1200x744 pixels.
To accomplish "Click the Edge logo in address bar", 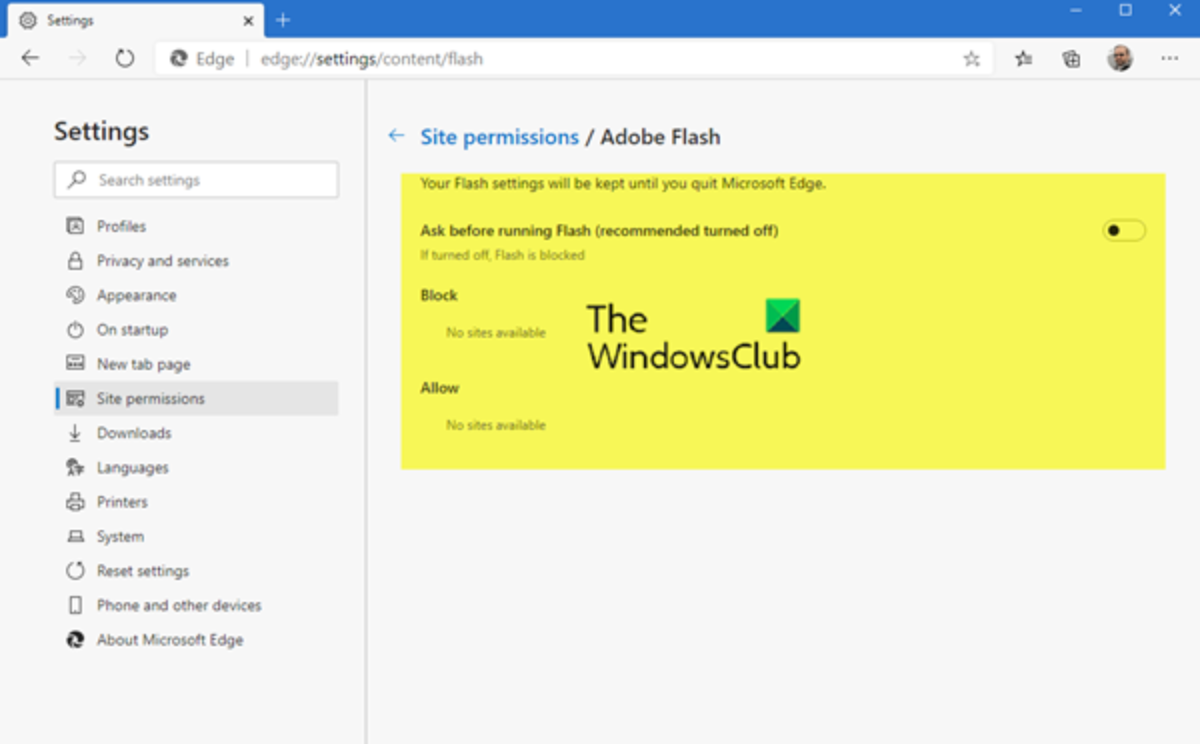I will tap(179, 59).
